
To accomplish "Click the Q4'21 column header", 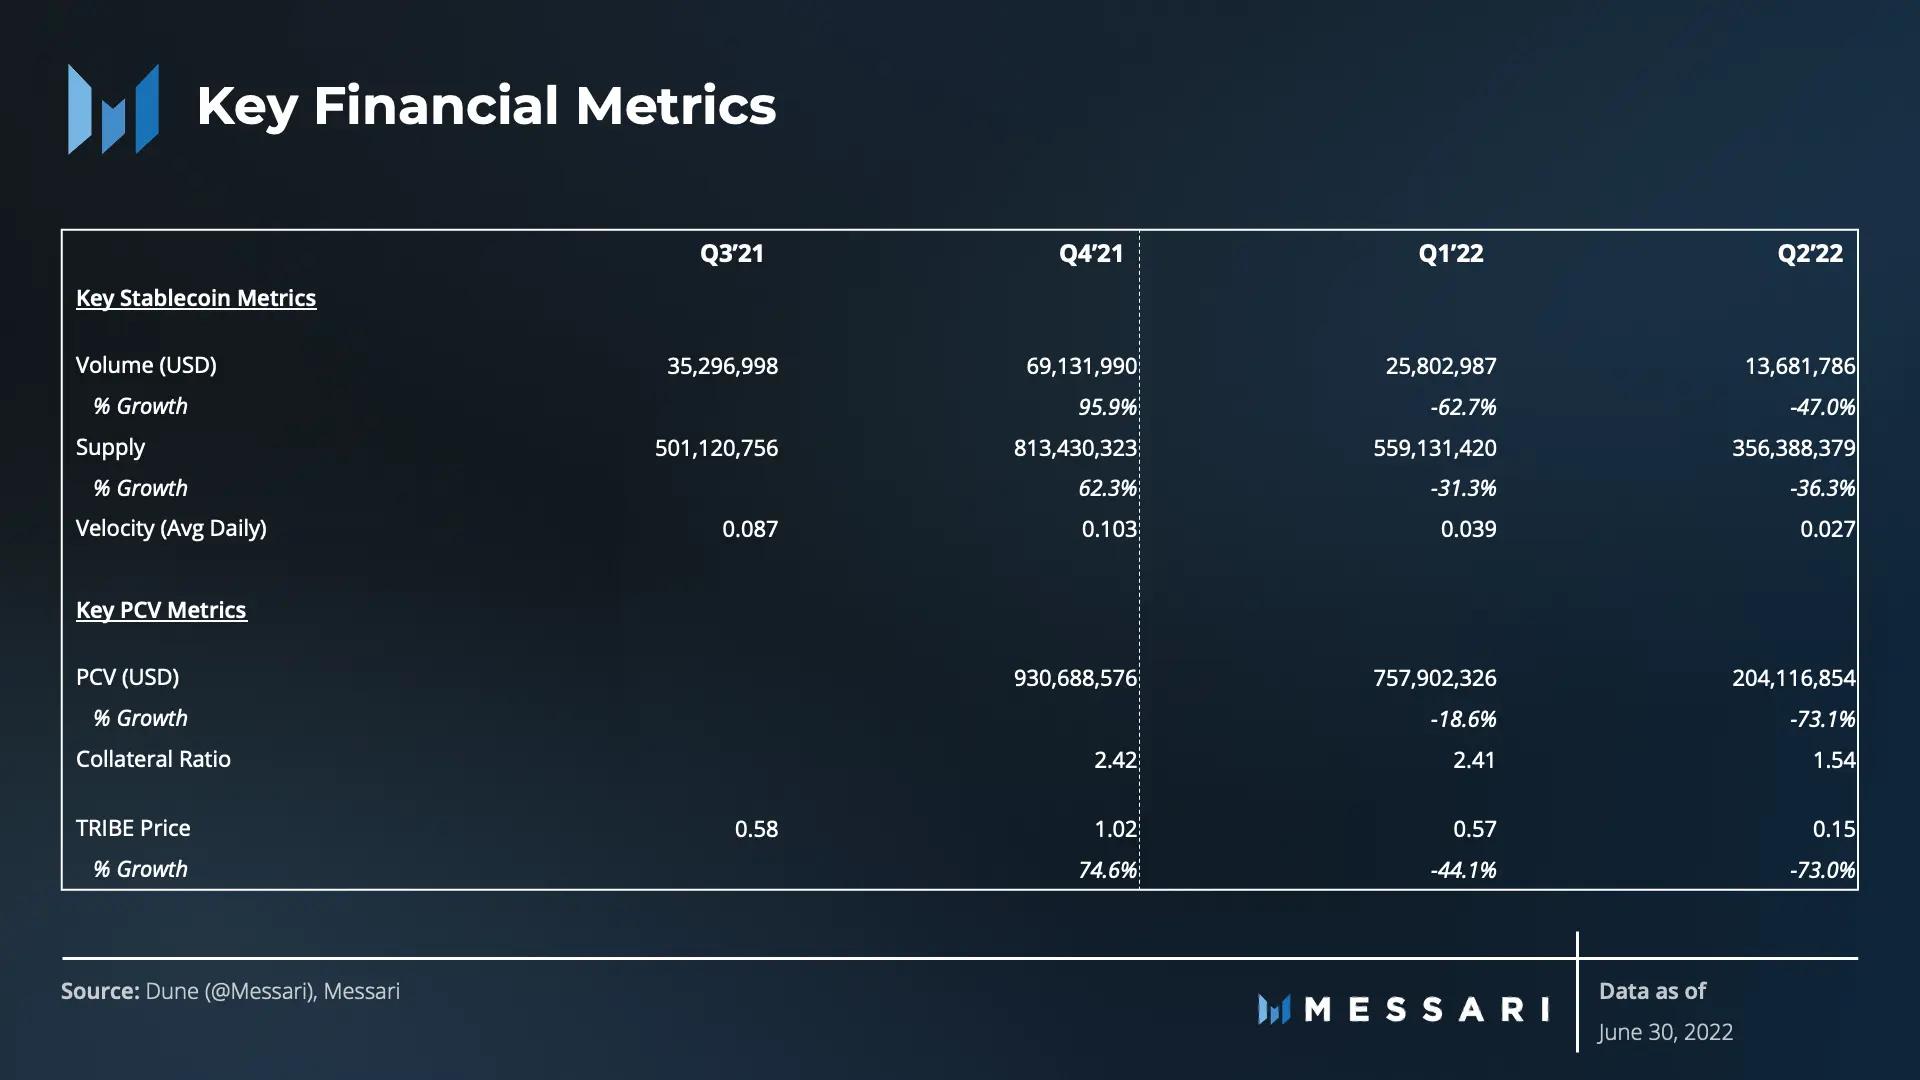I will pos(1091,254).
